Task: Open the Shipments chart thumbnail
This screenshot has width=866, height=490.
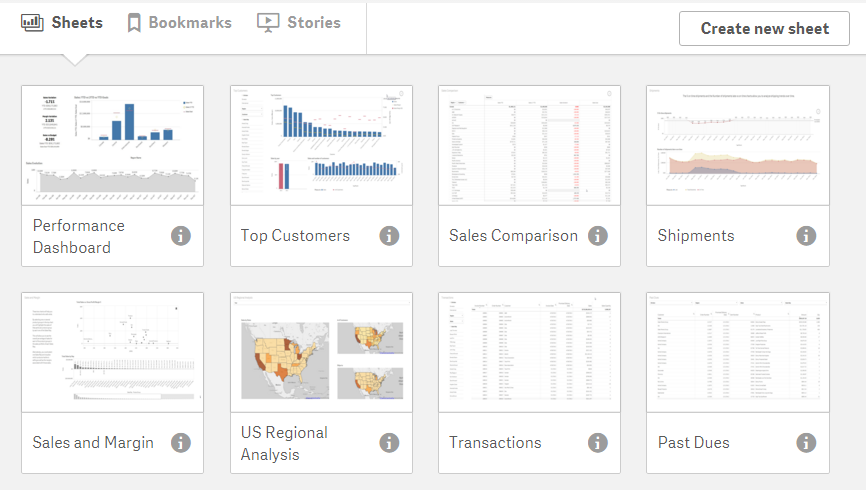Action: [x=737, y=145]
